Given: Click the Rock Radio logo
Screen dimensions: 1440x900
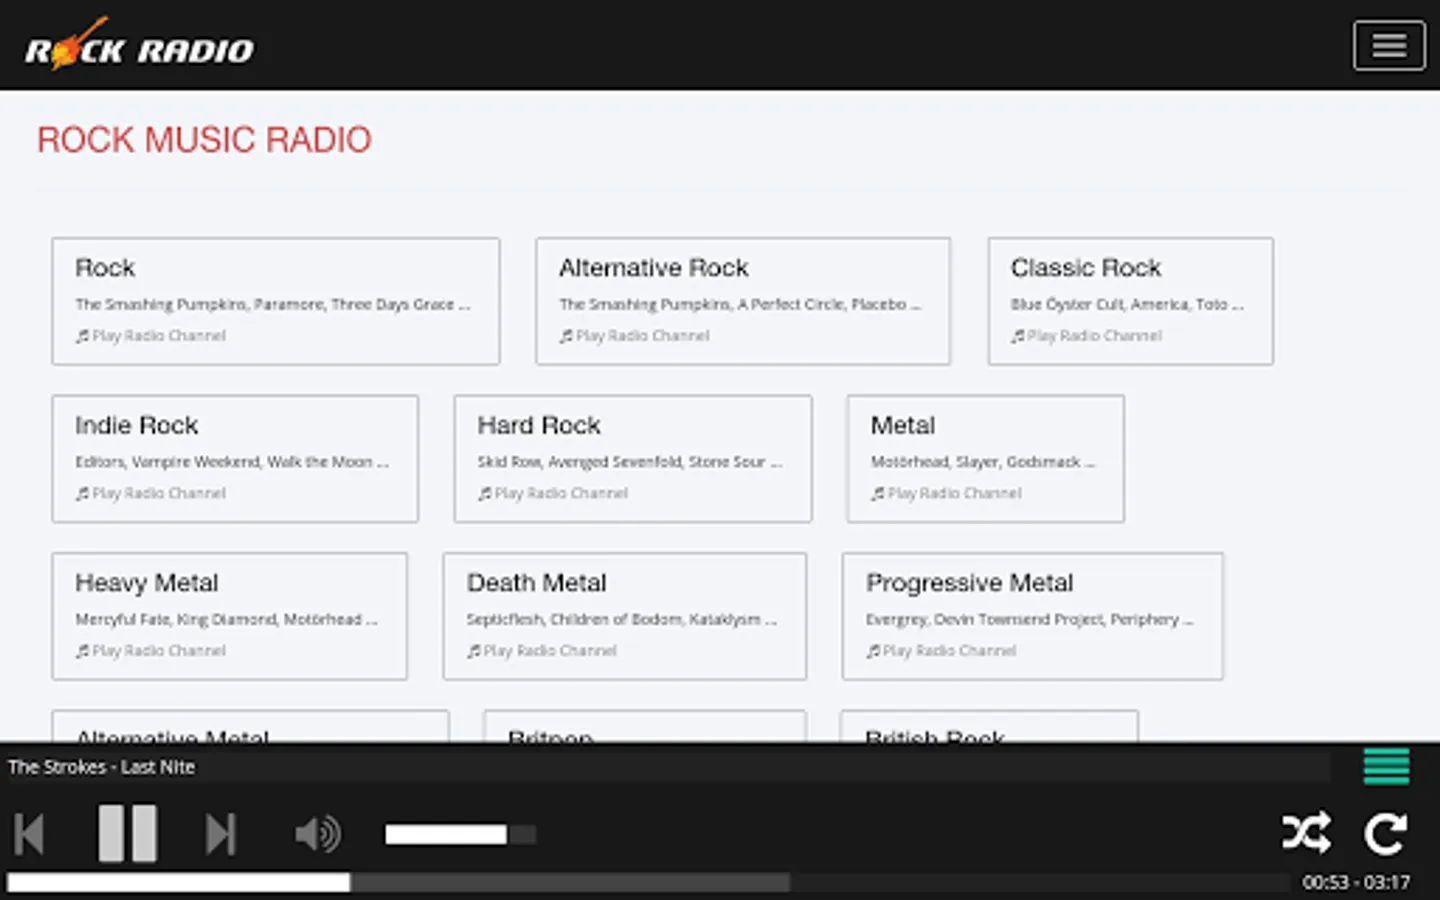Looking at the screenshot, I should 139,45.
